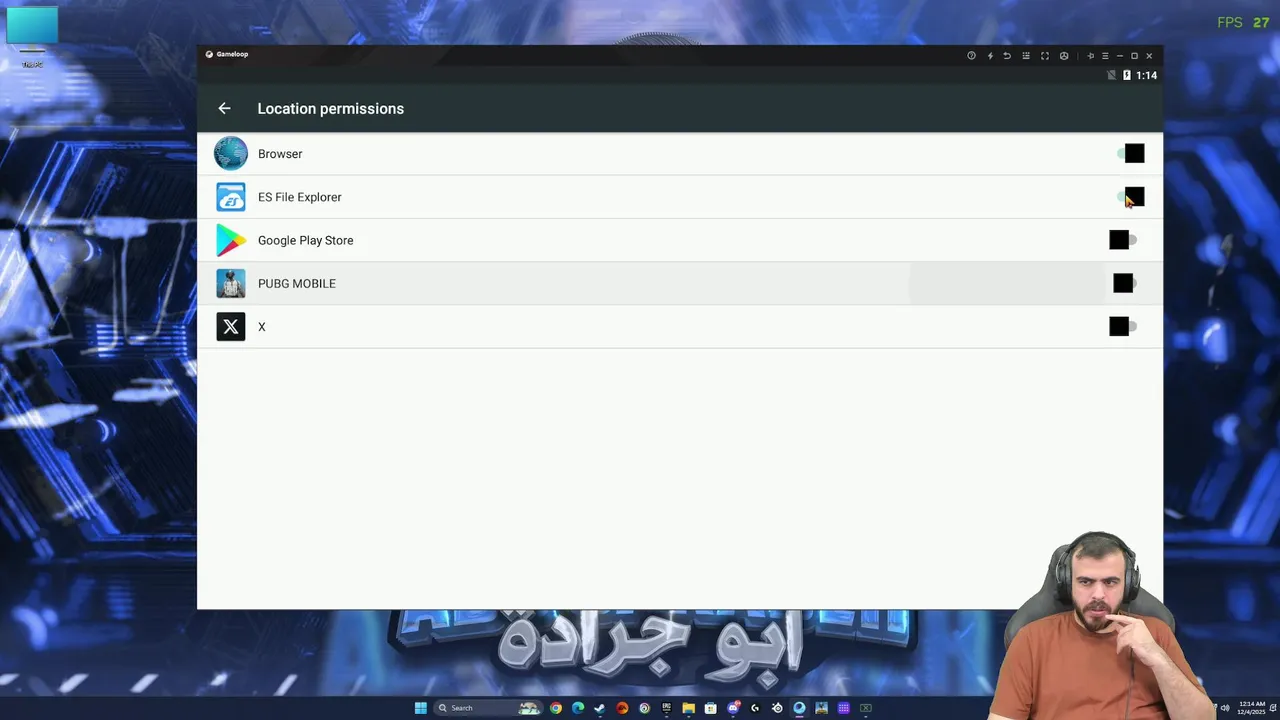Click the Gameloop steering wheel icon

[1064, 56]
